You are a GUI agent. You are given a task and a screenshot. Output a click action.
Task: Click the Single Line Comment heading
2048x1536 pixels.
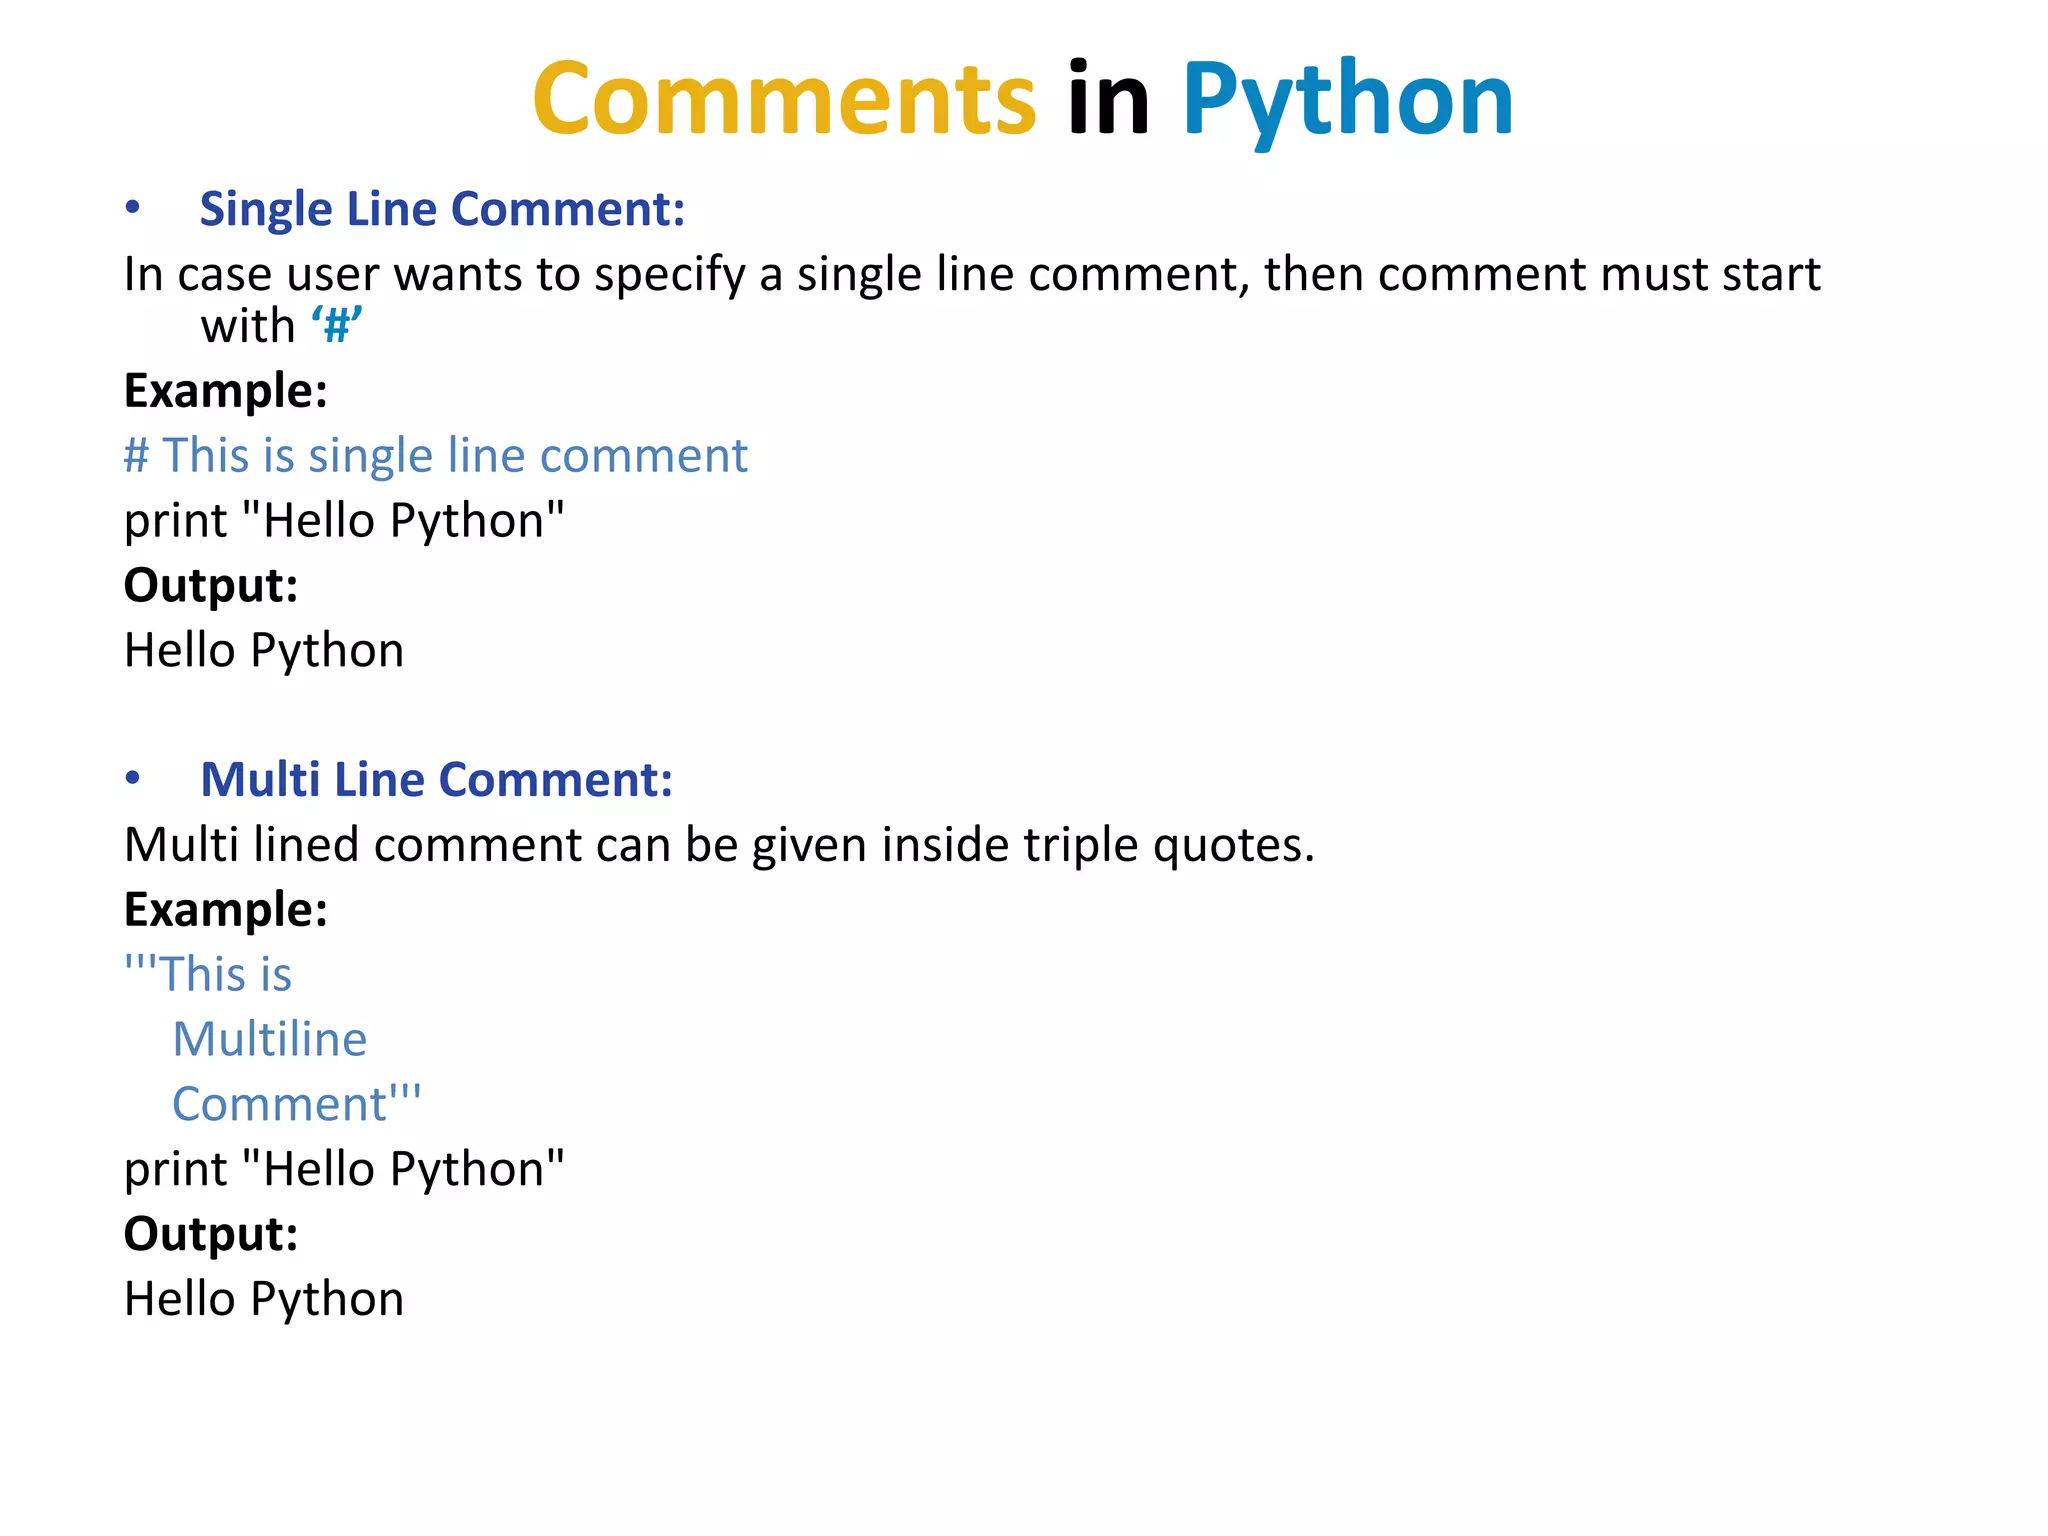[442, 209]
